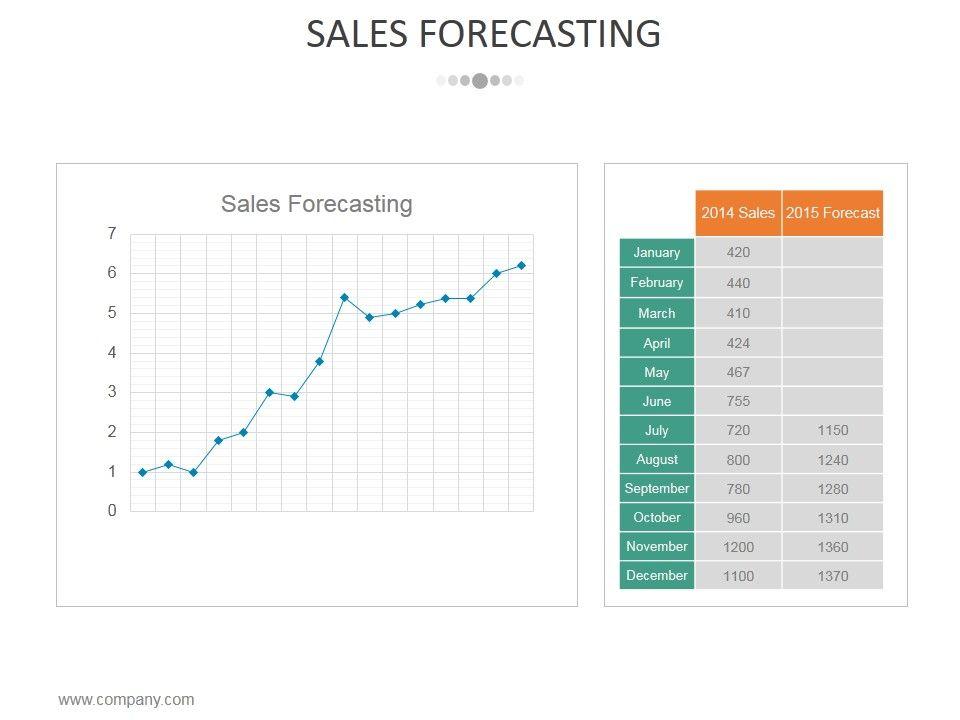This screenshot has height=720, width=960.
Task: Select the January row label
Action: 656,253
